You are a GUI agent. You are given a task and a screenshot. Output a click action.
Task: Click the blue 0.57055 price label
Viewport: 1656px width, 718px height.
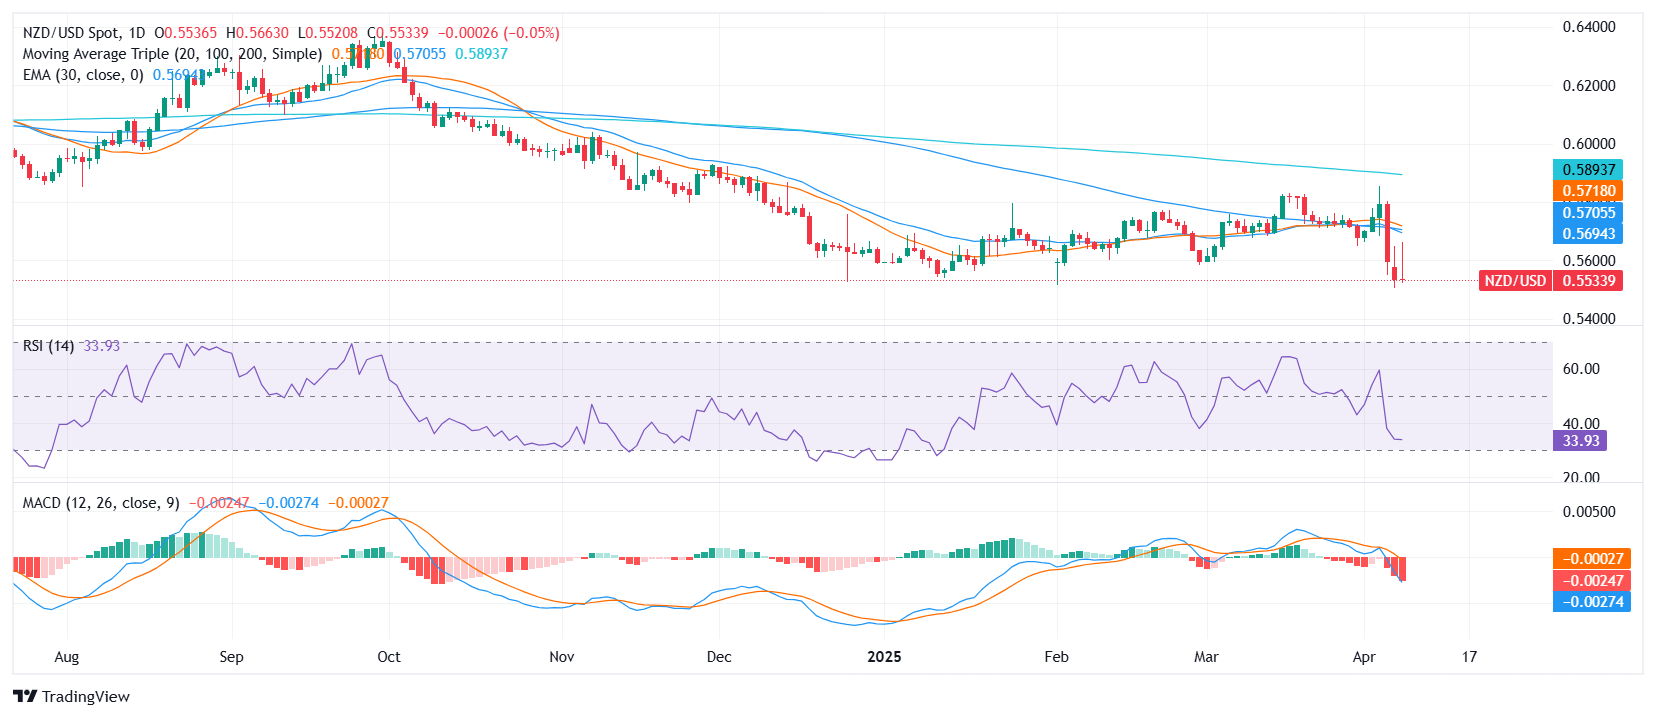pyautogui.click(x=1588, y=212)
